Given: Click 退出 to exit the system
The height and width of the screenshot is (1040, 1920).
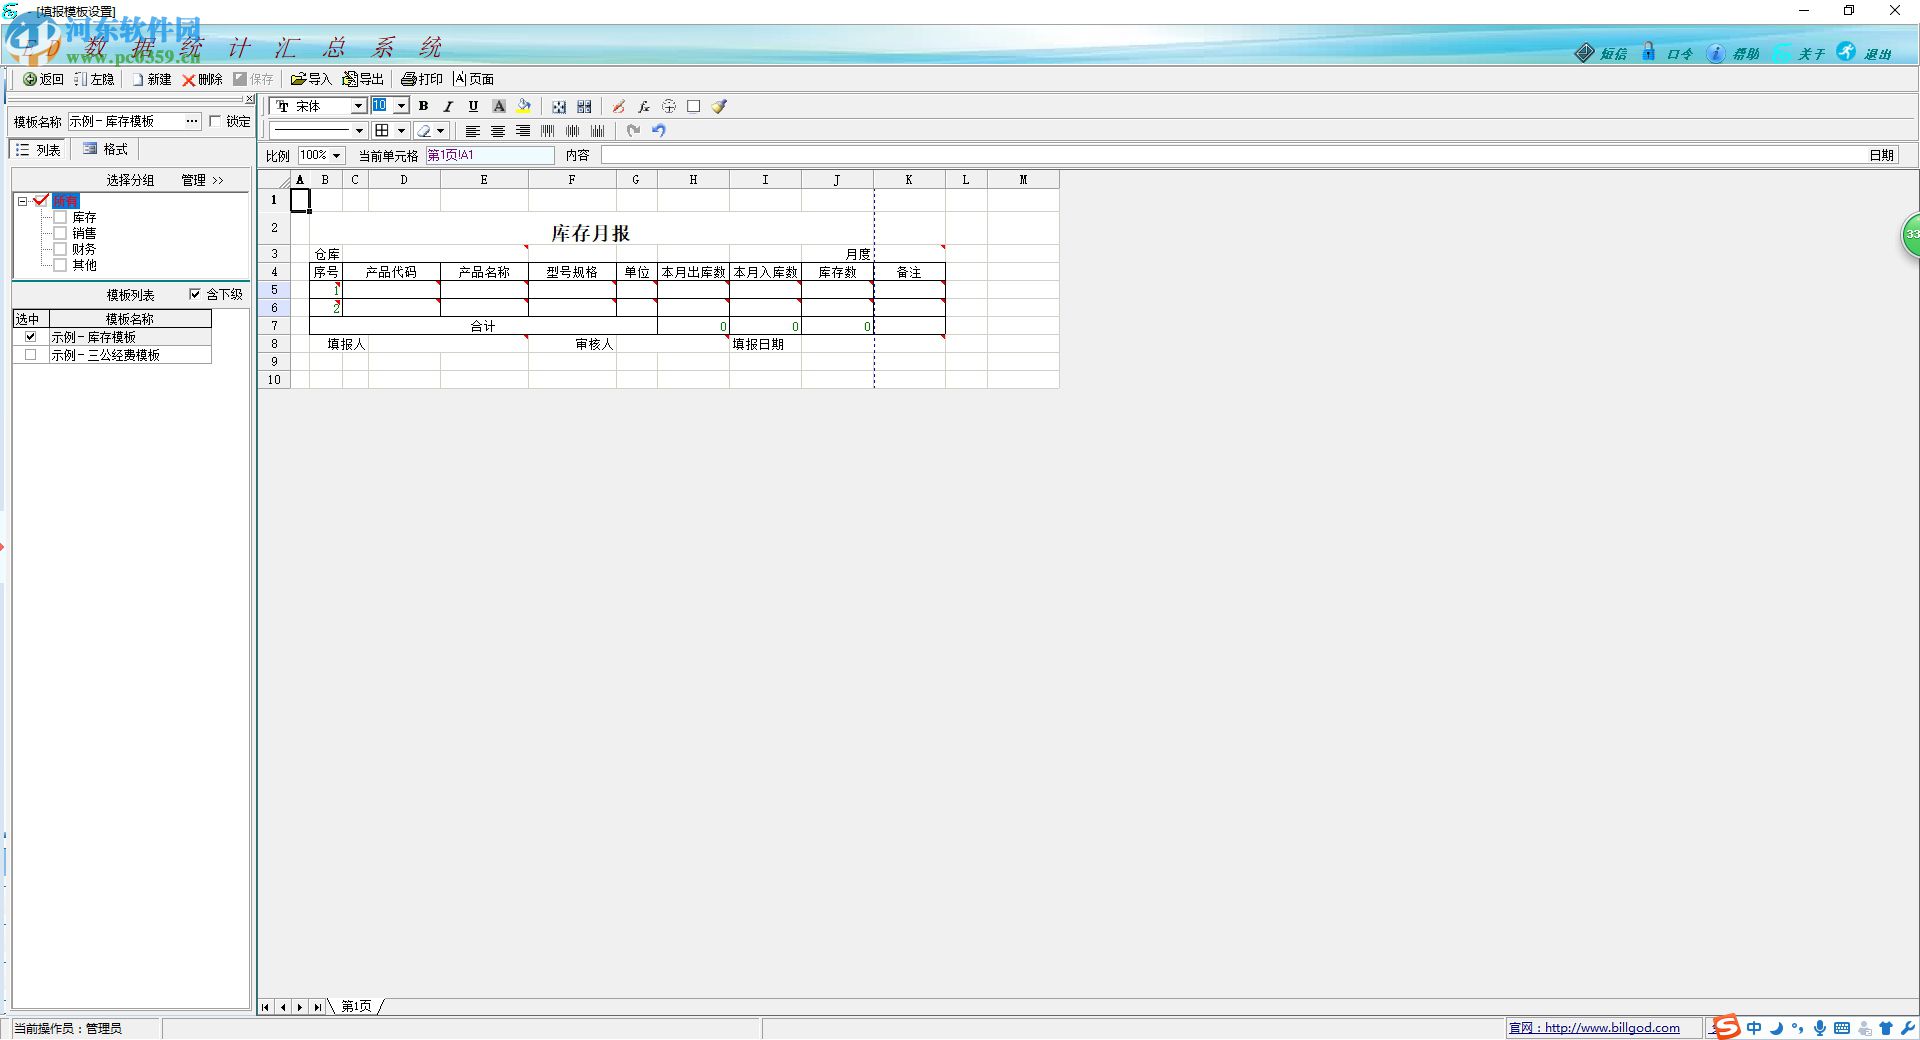Looking at the screenshot, I should click(x=1866, y=53).
